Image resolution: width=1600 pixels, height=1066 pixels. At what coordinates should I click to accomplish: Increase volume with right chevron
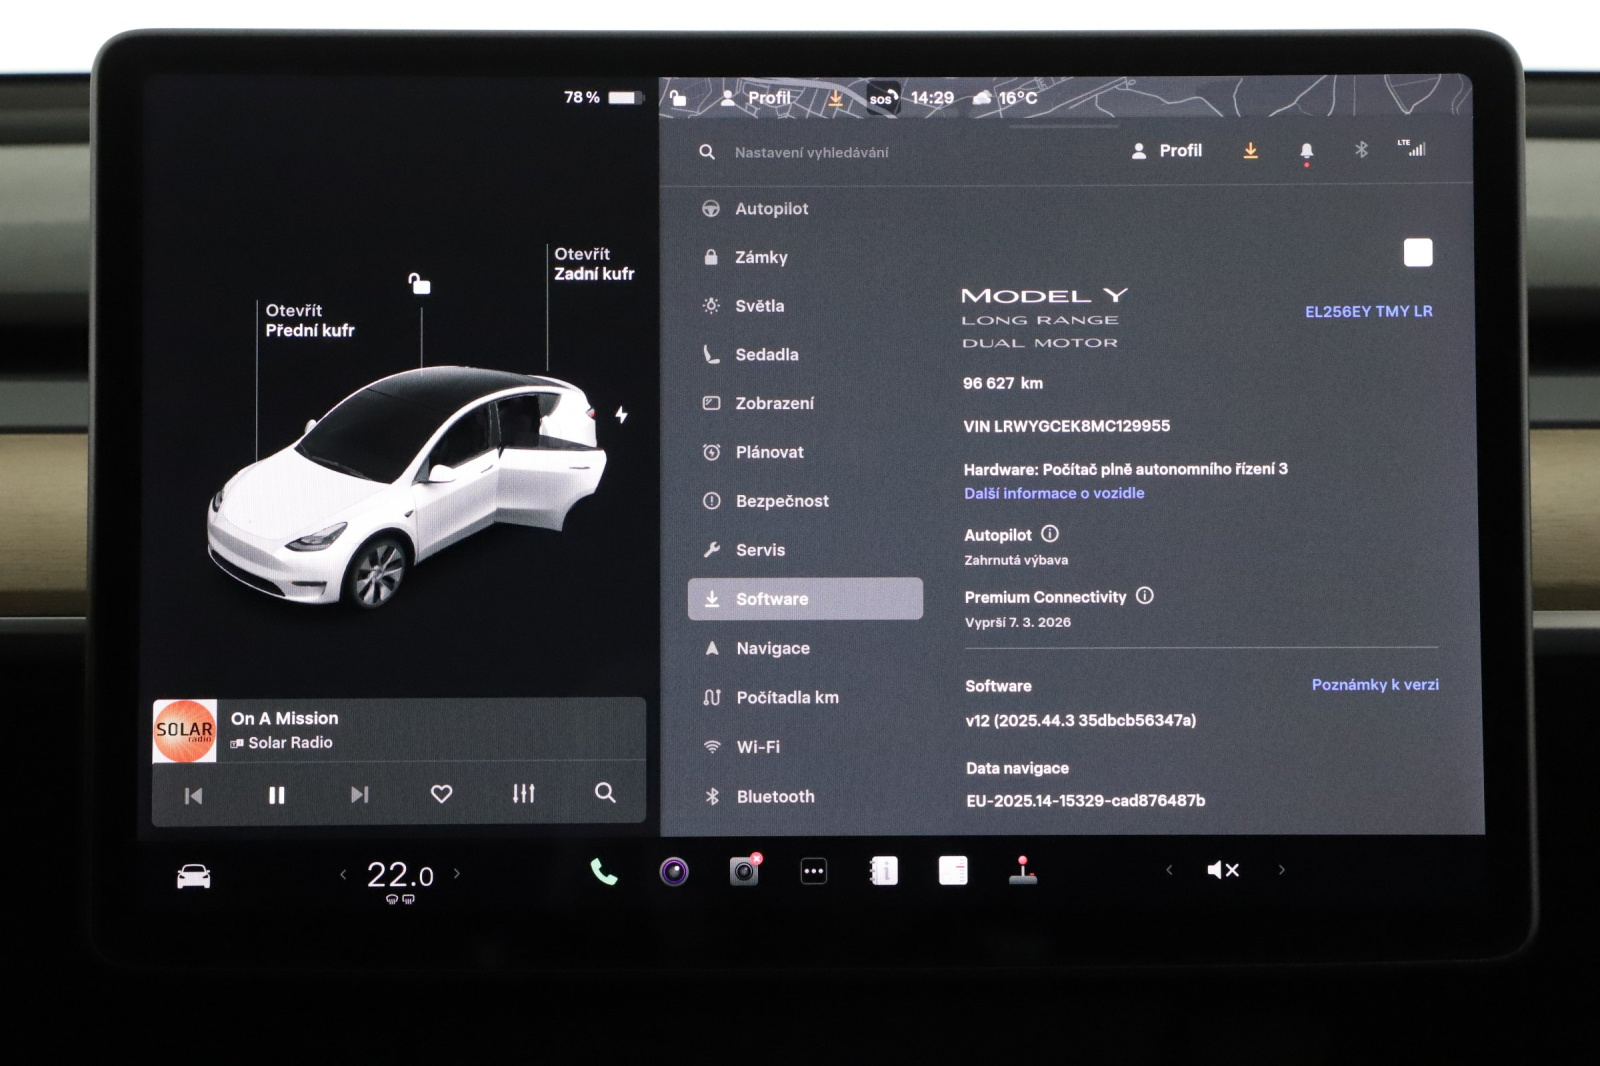pos(1281,870)
